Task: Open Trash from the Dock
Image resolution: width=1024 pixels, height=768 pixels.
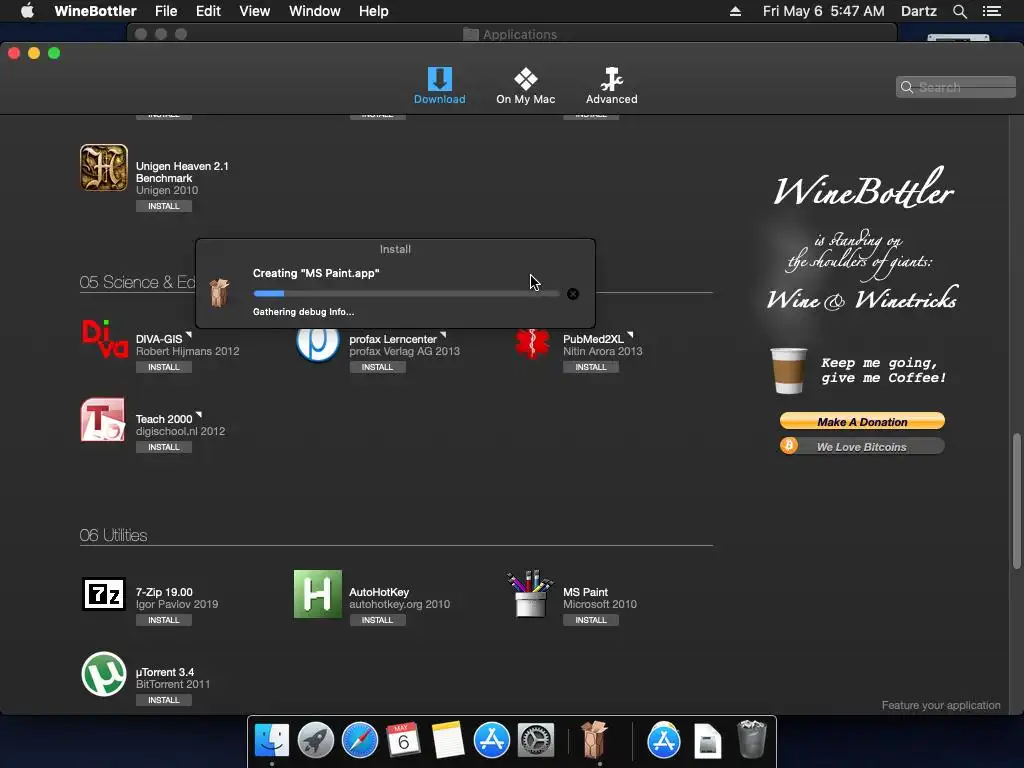Action: (752, 739)
